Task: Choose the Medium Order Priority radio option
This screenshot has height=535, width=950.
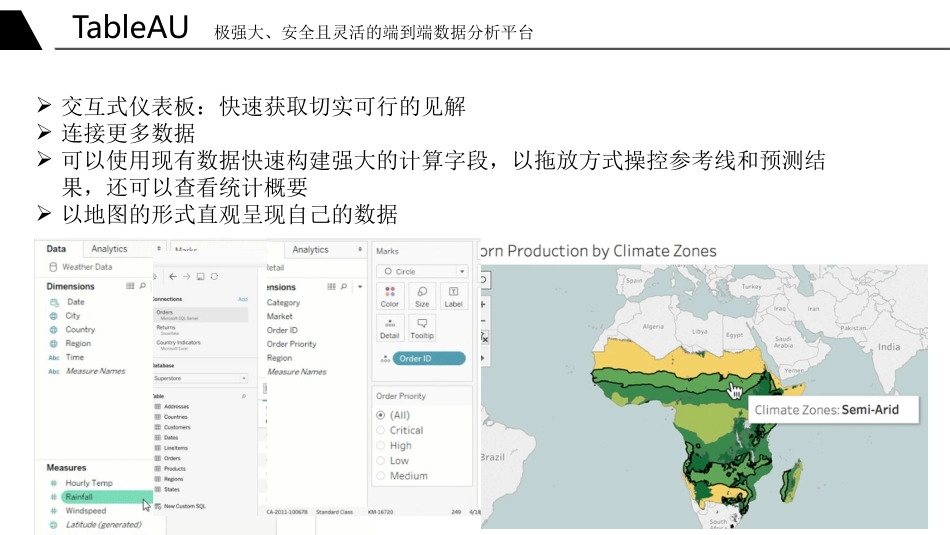Action: pos(381,476)
